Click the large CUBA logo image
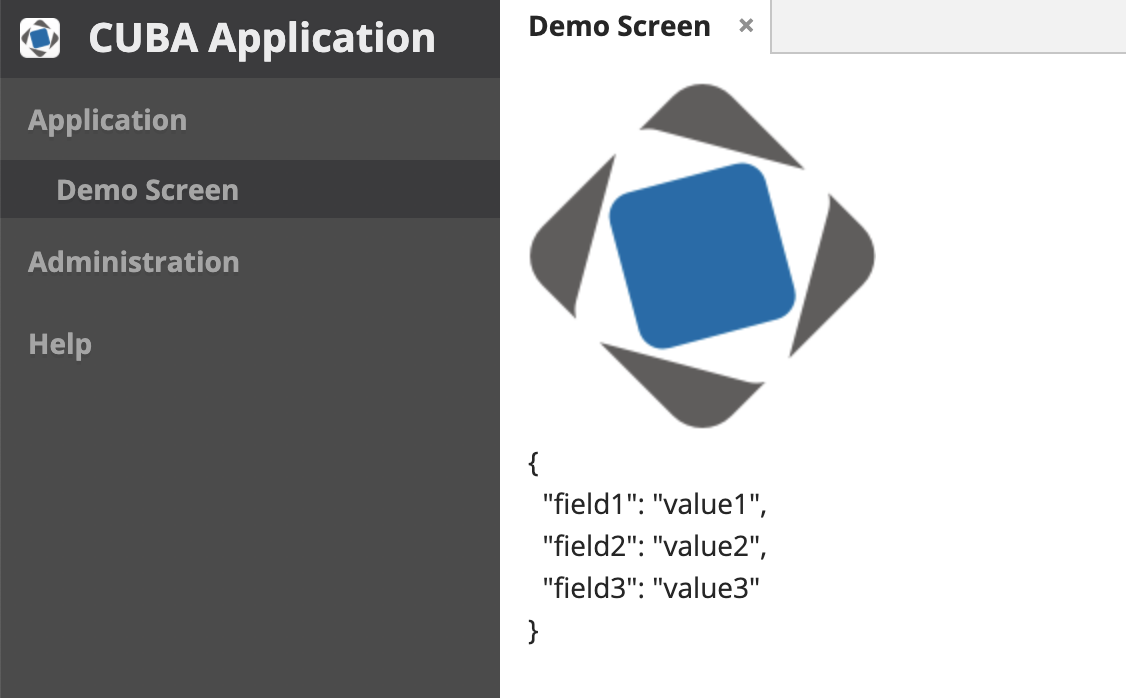This screenshot has height=698, width=1126. (702, 256)
